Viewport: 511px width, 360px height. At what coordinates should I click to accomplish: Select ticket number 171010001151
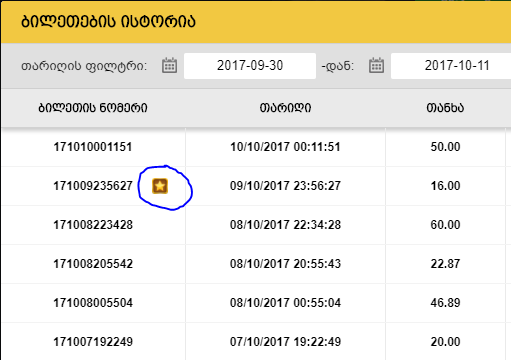tap(93, 147)
